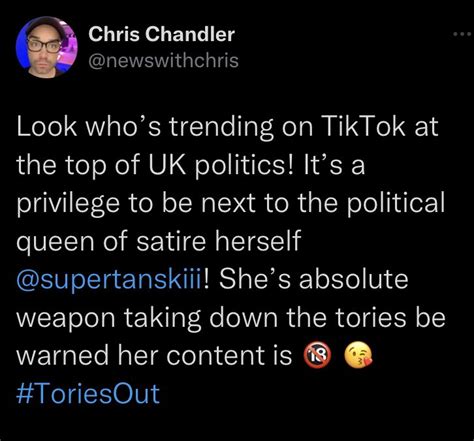The width and height of the screenshot is (474, 441).
Task: Click the word weapon in the tweet
Action: (66, 319)
